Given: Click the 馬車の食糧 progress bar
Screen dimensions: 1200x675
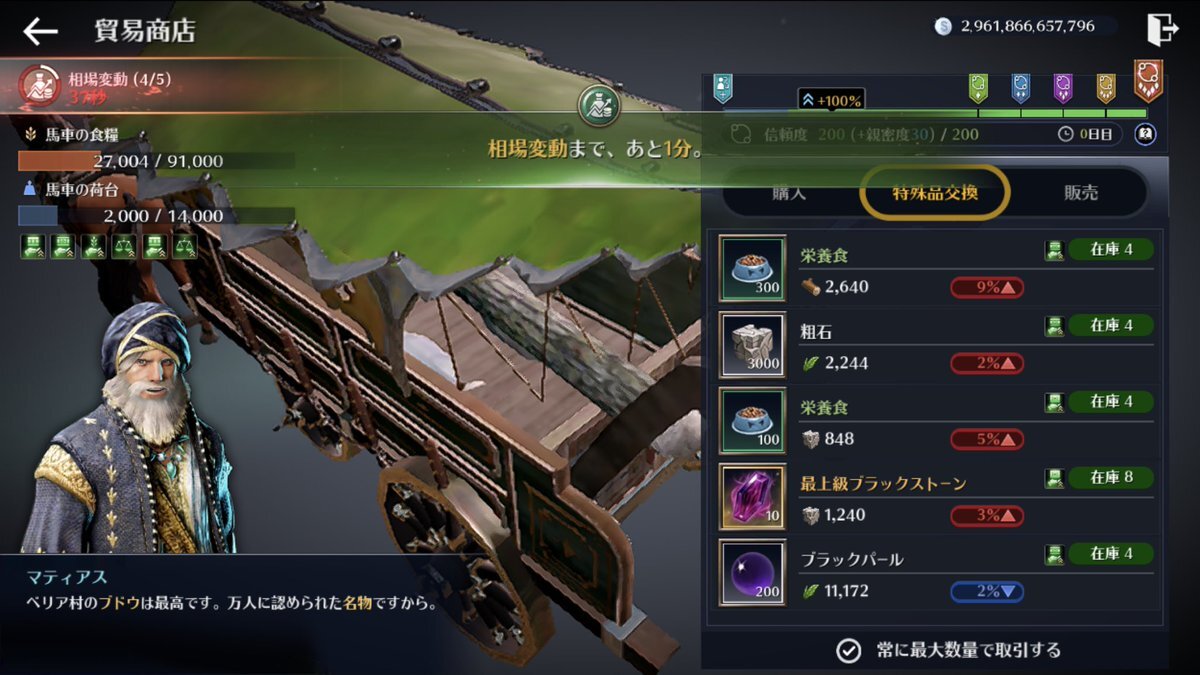Looking at the screenshot, I should (x=156, y=161).
